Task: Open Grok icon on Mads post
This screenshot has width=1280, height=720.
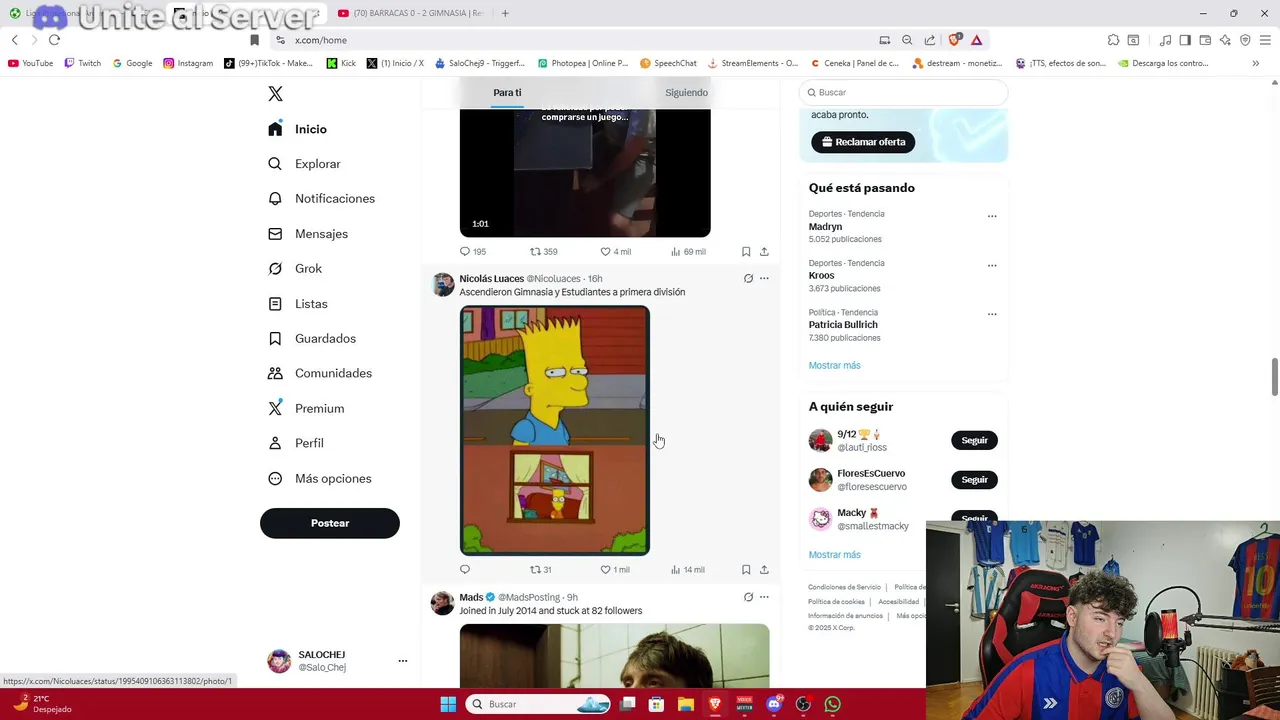Action: (748, 598)
